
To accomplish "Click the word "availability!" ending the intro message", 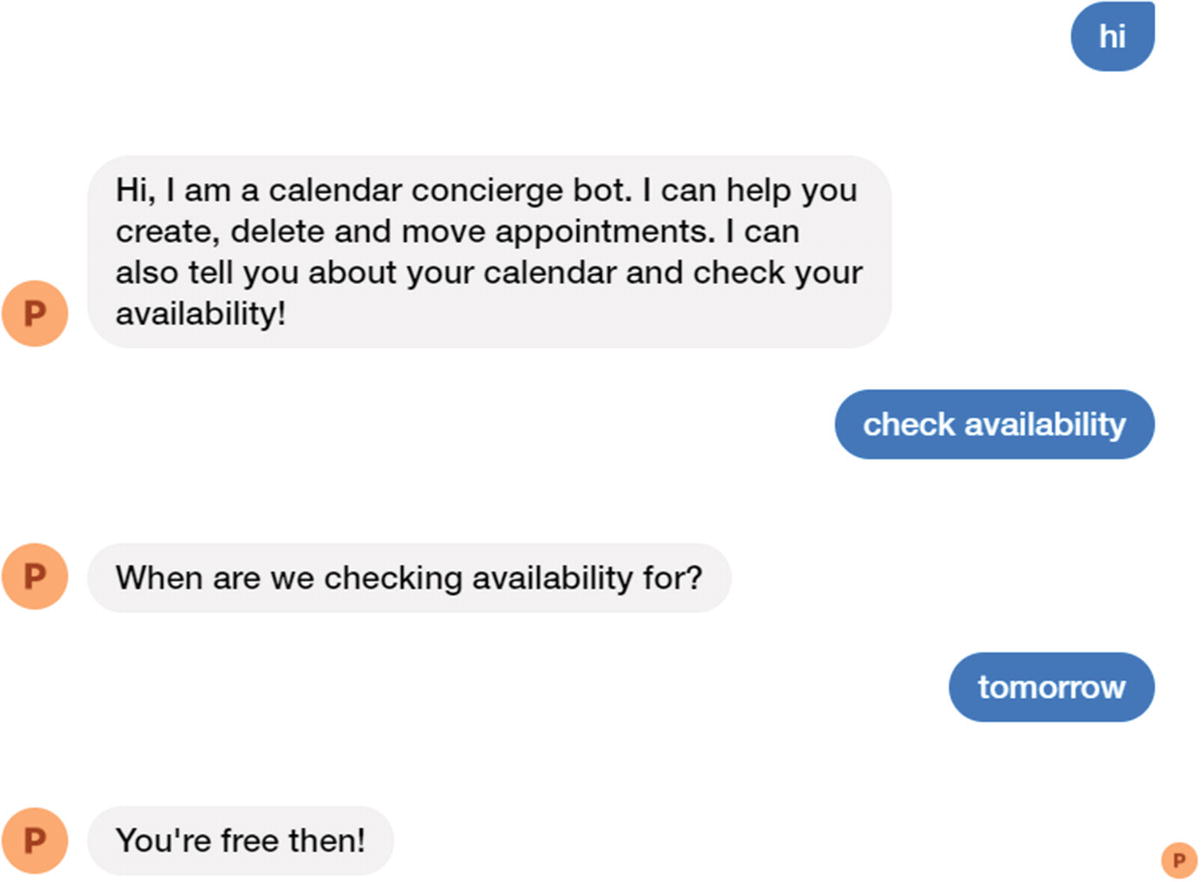I will coord(201,314).
